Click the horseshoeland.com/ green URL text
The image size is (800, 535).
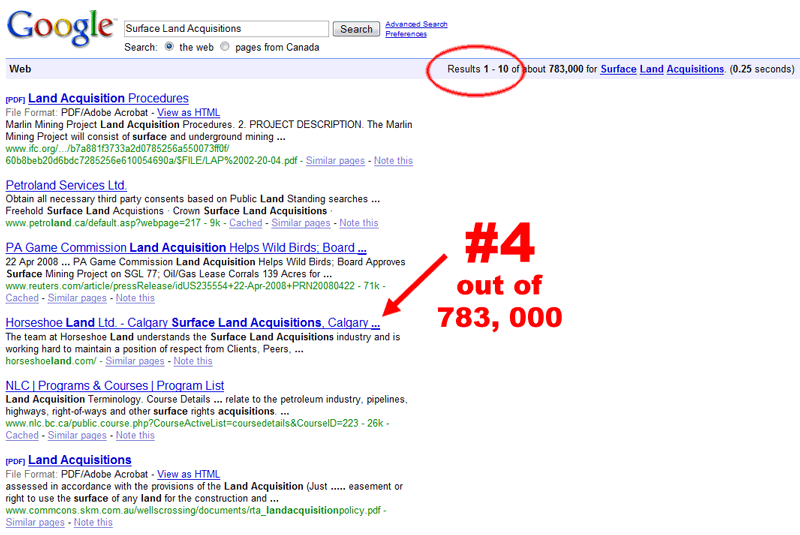click(x=51, y=361)
